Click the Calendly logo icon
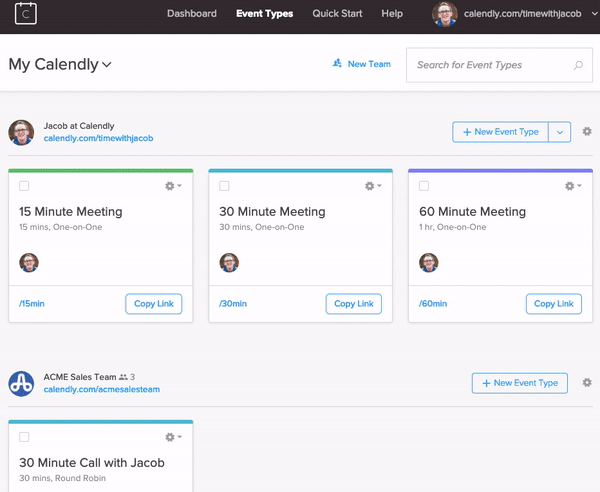600x492 pixels. [x=26, y=13]
